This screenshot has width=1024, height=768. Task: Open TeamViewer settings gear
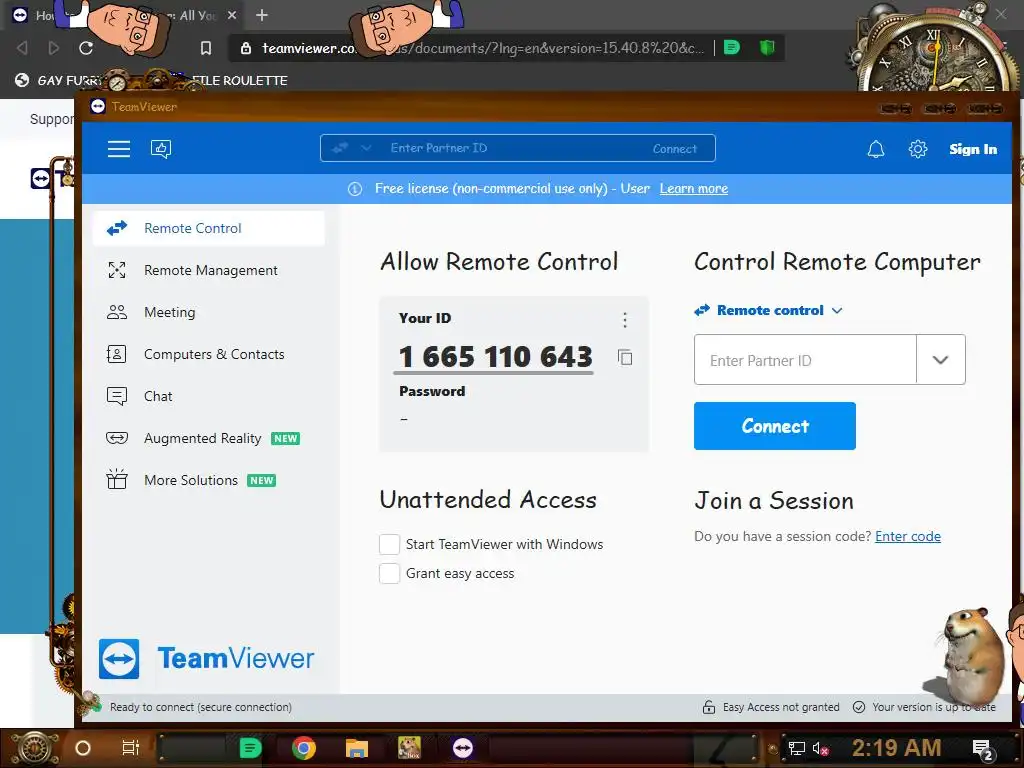[x=918, y=149]
